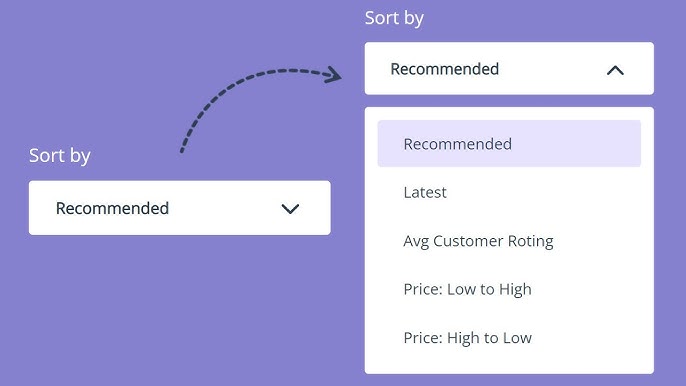Viewport: 686px width, 386px height.
Task: Click the curved dashed arrow's tail end
Action: click(x=182, y=149)
